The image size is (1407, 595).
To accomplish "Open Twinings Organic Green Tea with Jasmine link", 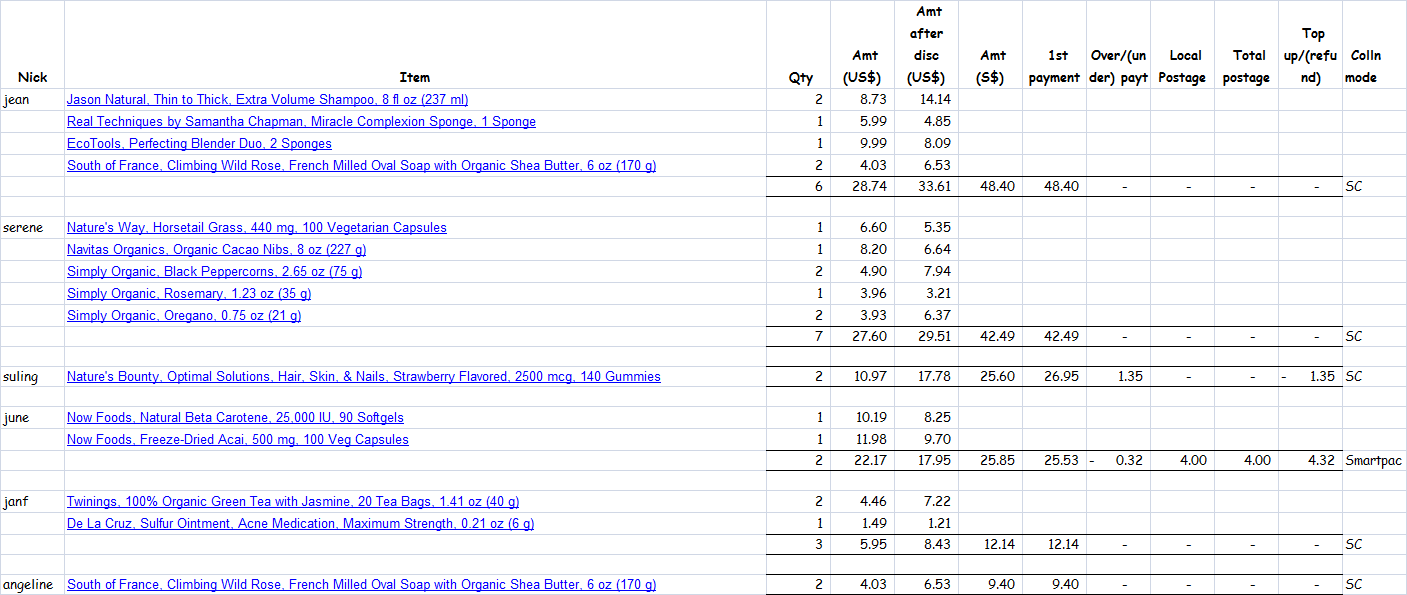I will pos(293,502).
